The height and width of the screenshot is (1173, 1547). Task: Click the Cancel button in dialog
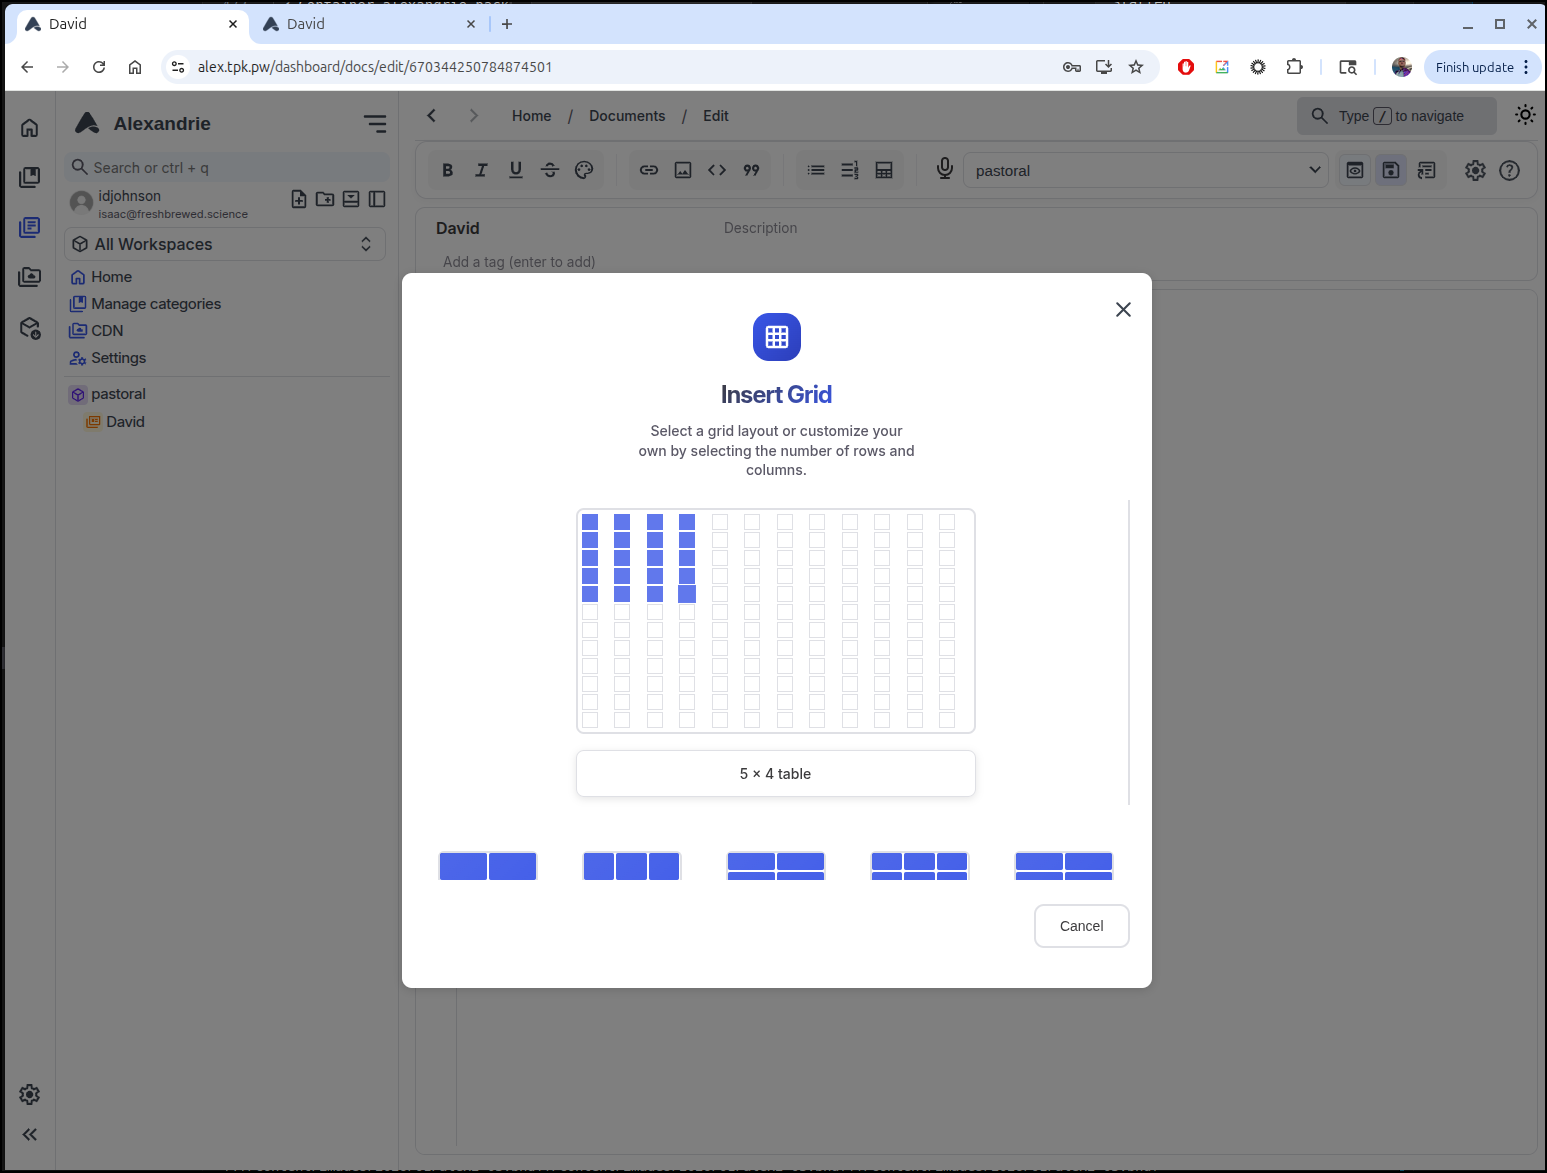point(1081,926)
